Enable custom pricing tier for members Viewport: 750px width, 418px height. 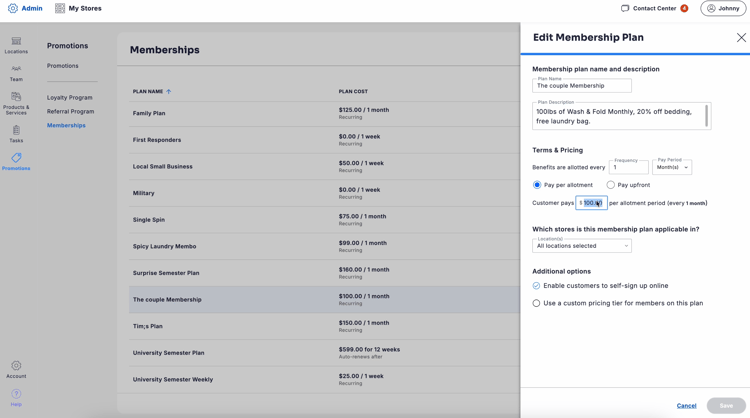tap(537, 303)
